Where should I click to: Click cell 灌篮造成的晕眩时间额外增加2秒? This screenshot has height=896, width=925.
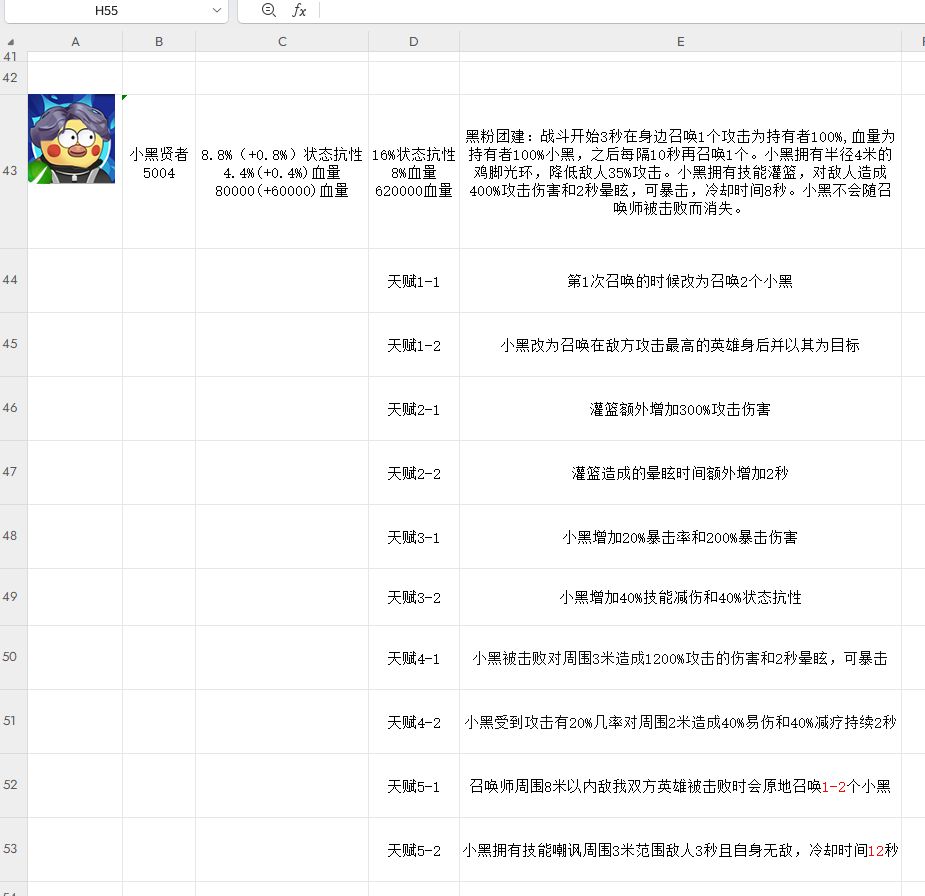point(680,472)
